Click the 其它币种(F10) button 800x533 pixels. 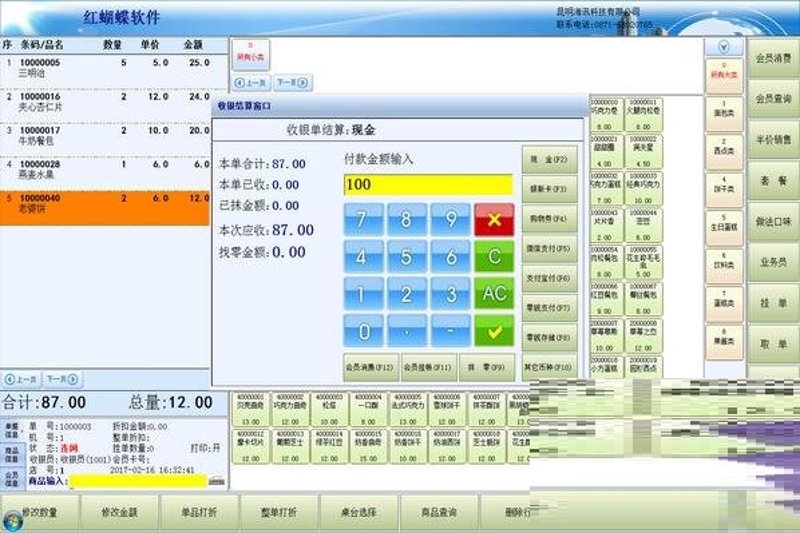[549, 367]
